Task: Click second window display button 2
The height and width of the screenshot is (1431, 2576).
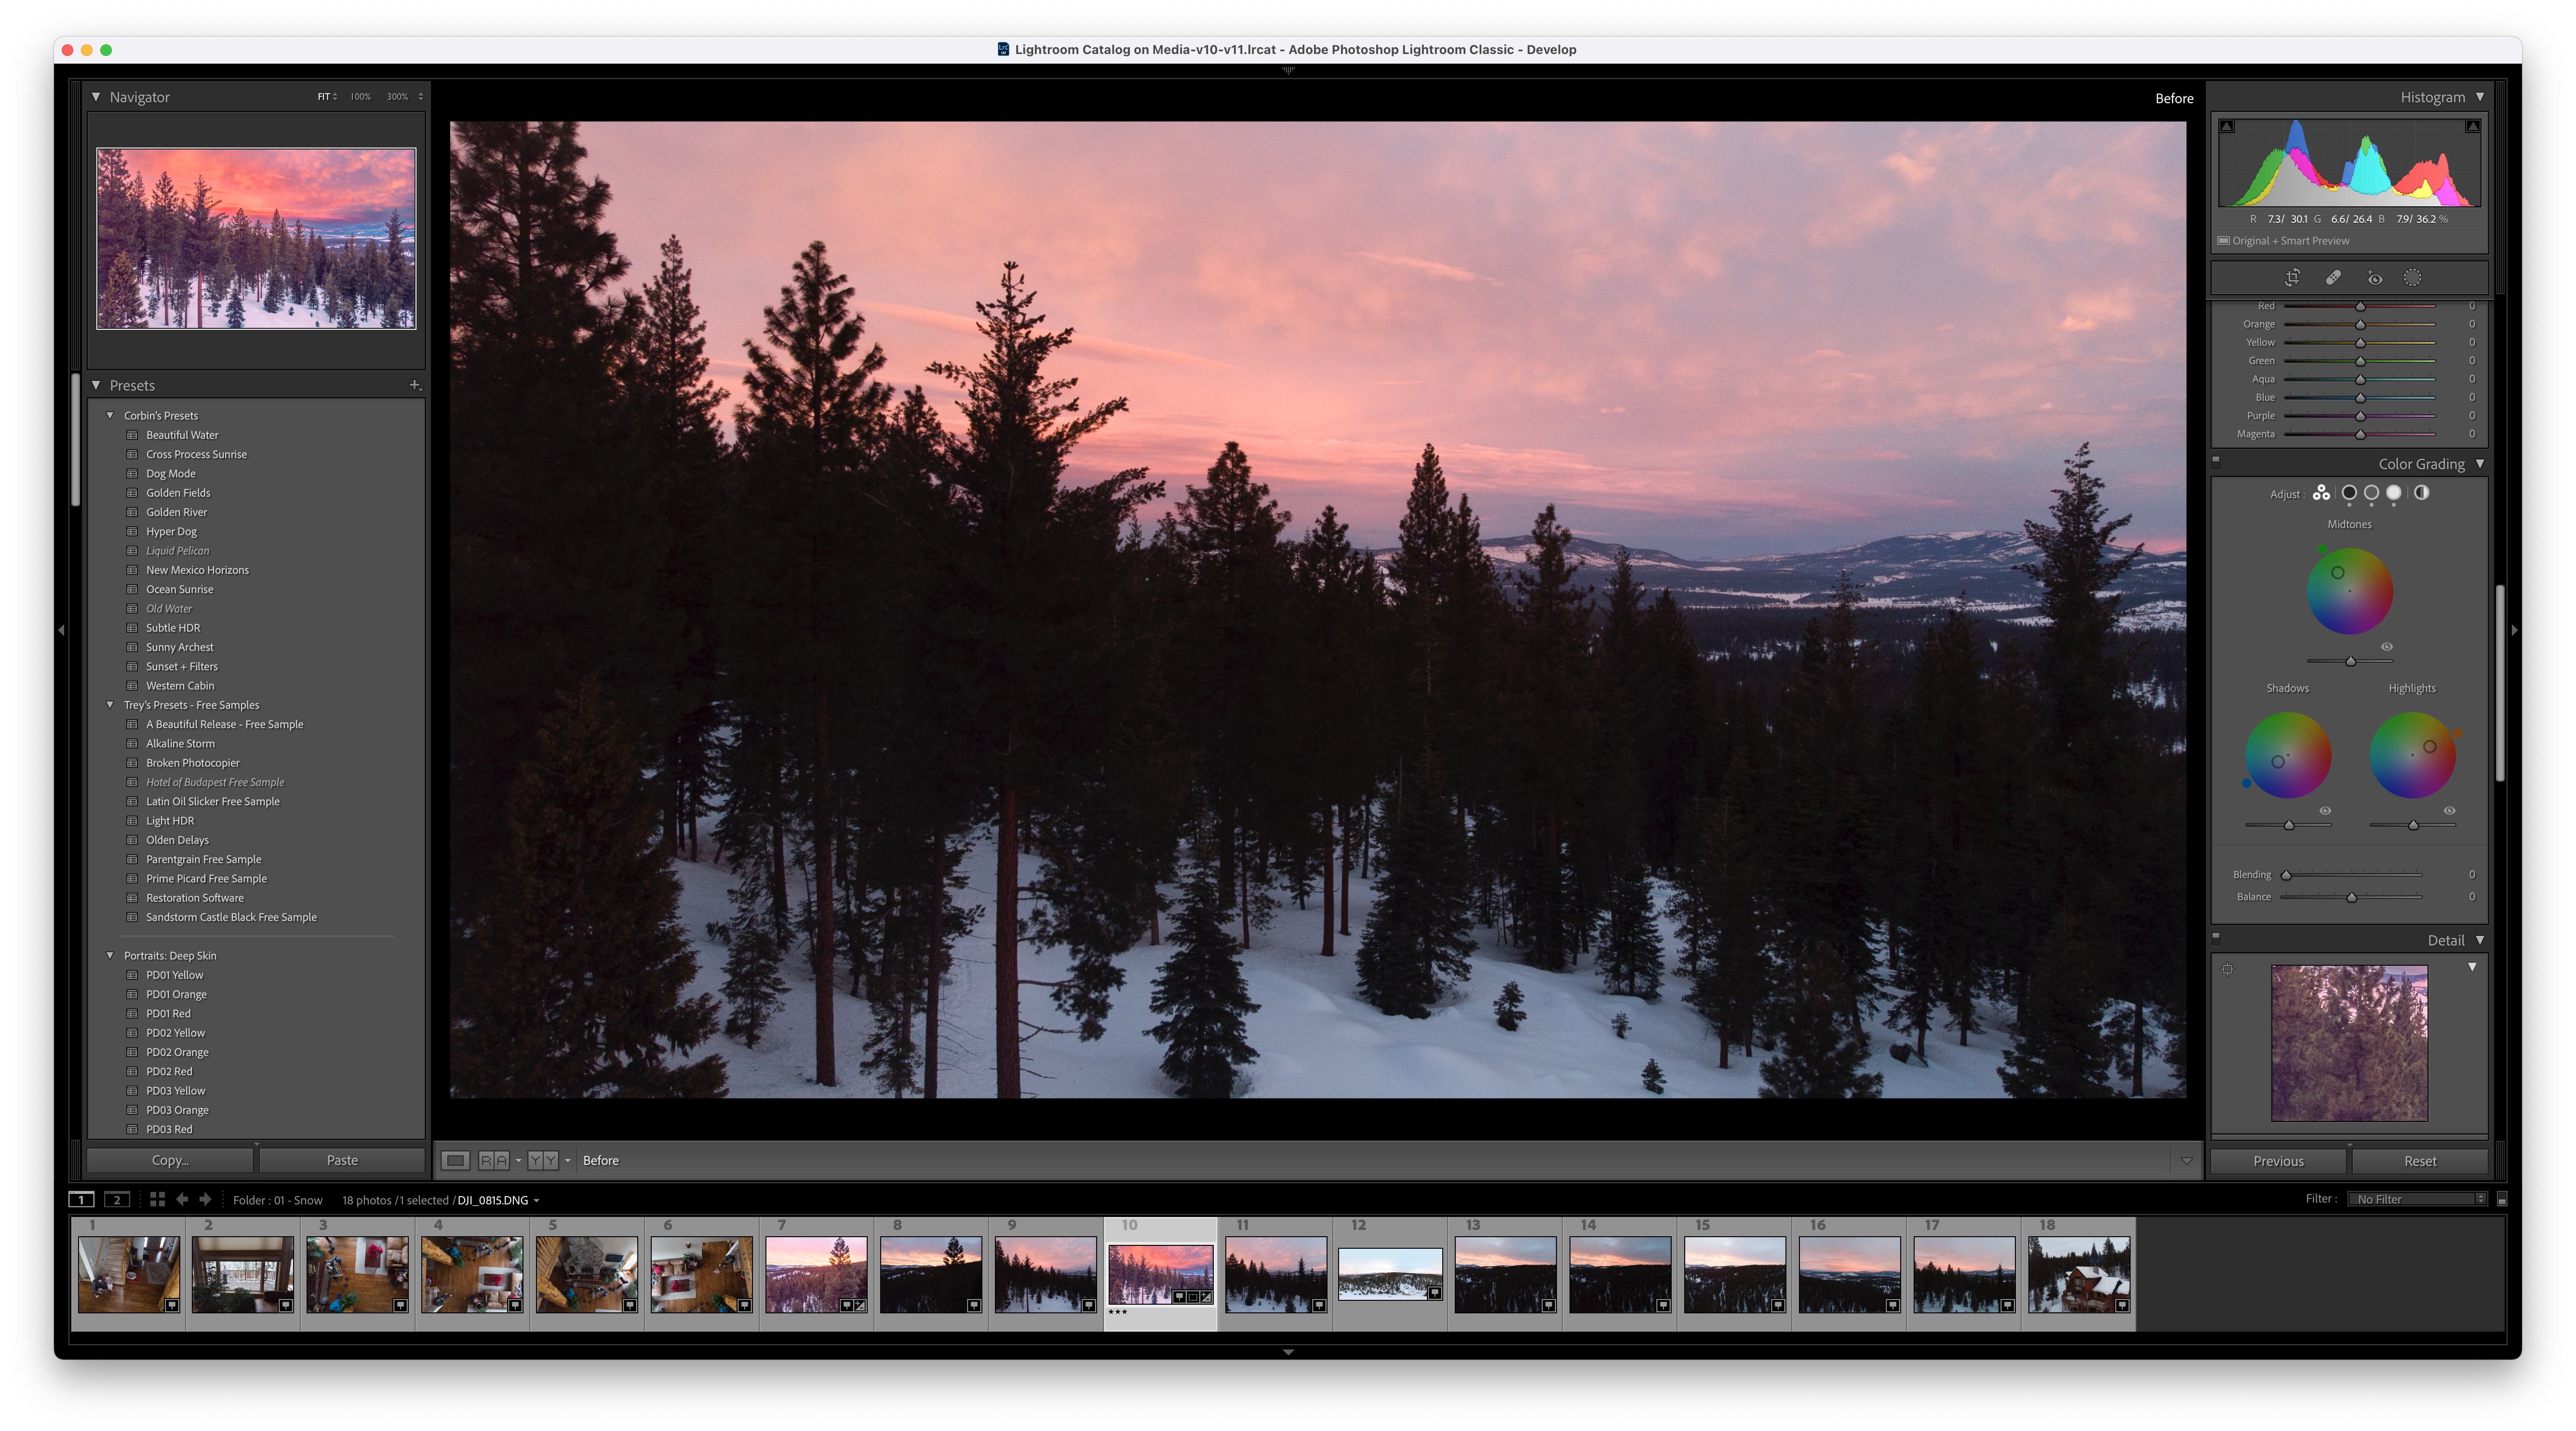Action: [x=117, y=1199]
